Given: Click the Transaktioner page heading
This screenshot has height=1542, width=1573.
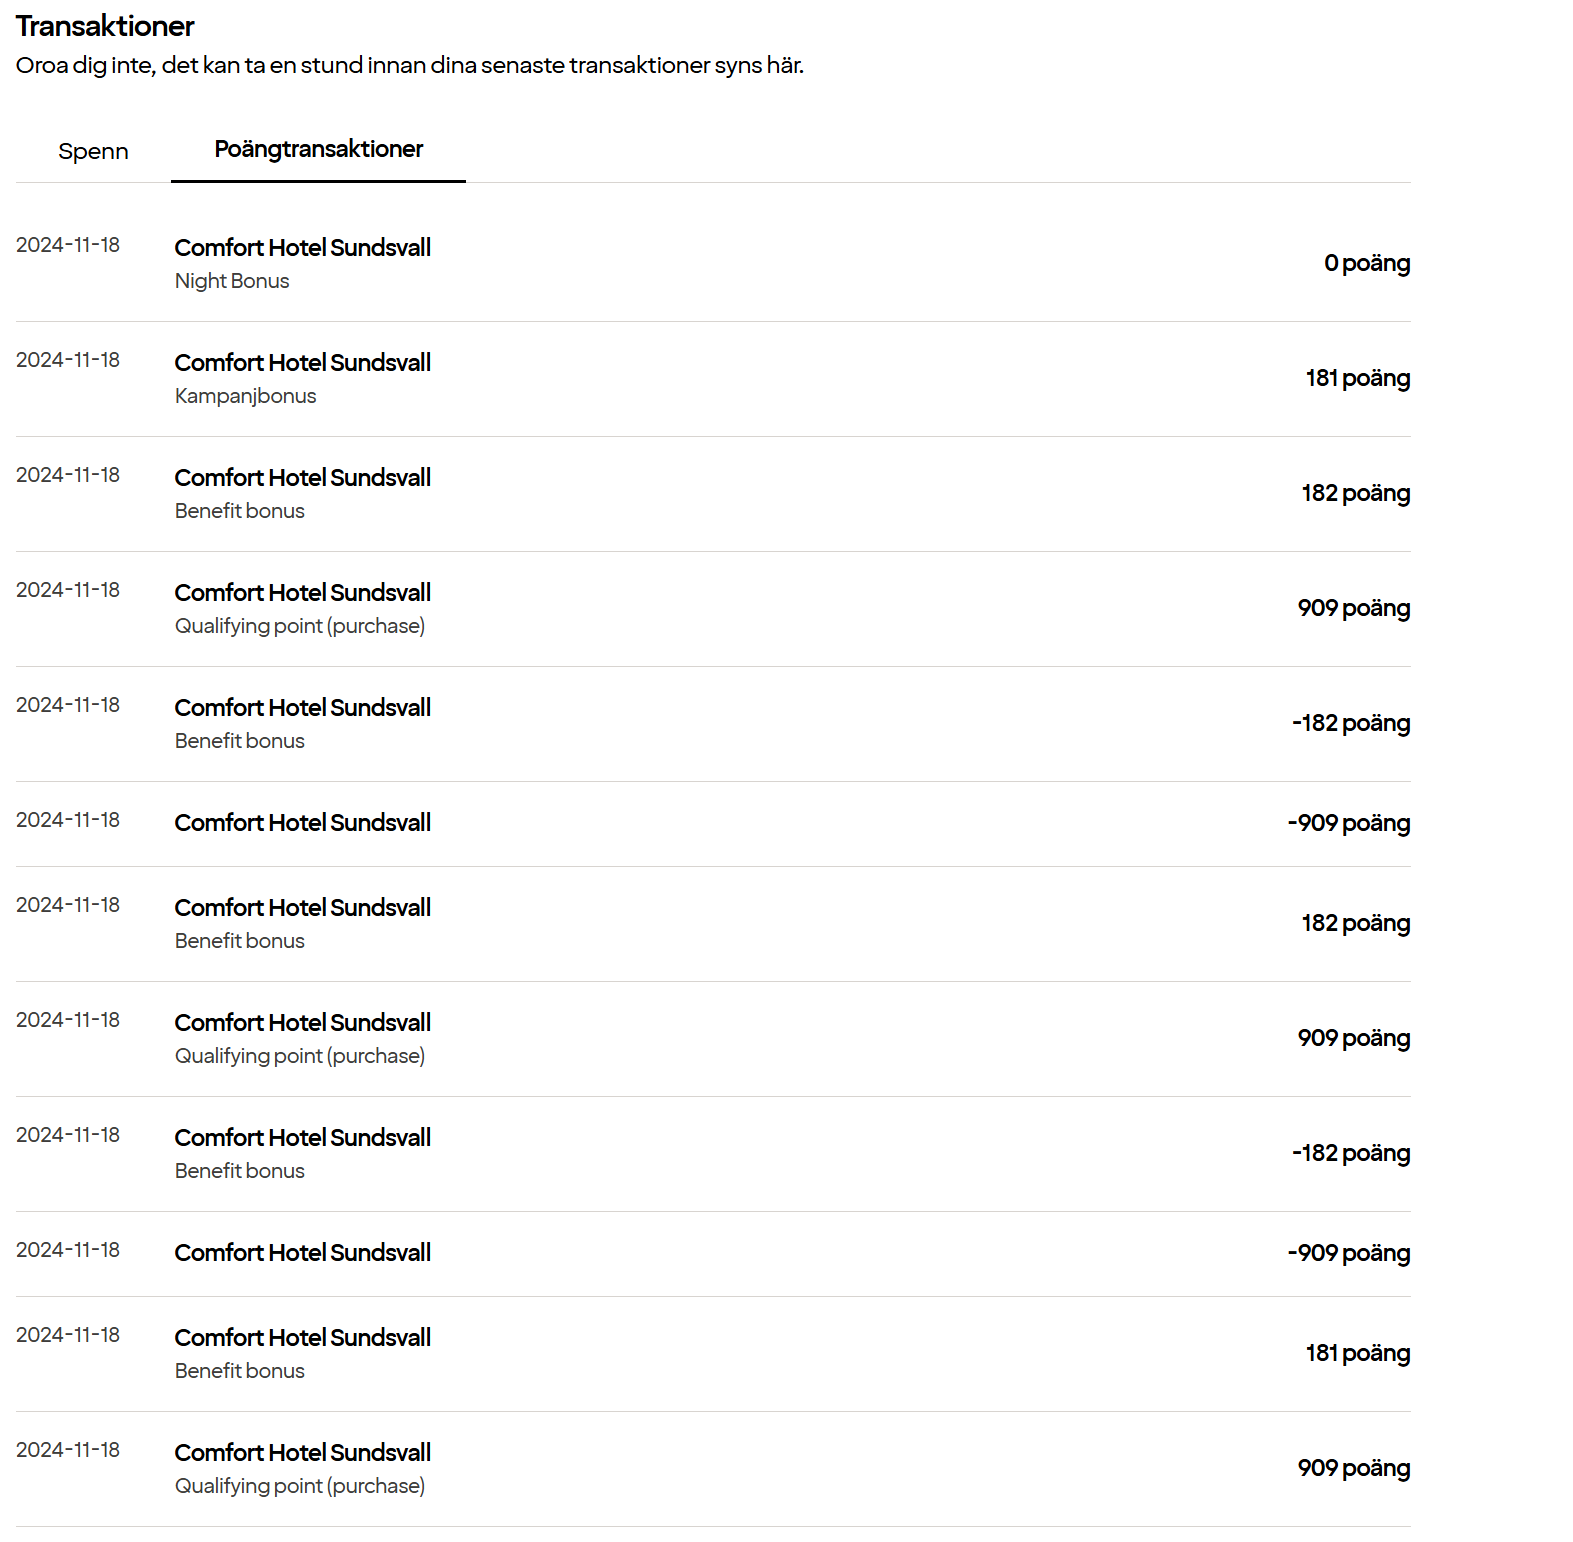Looking at the screenshot, I should click(x=105, y=26).
